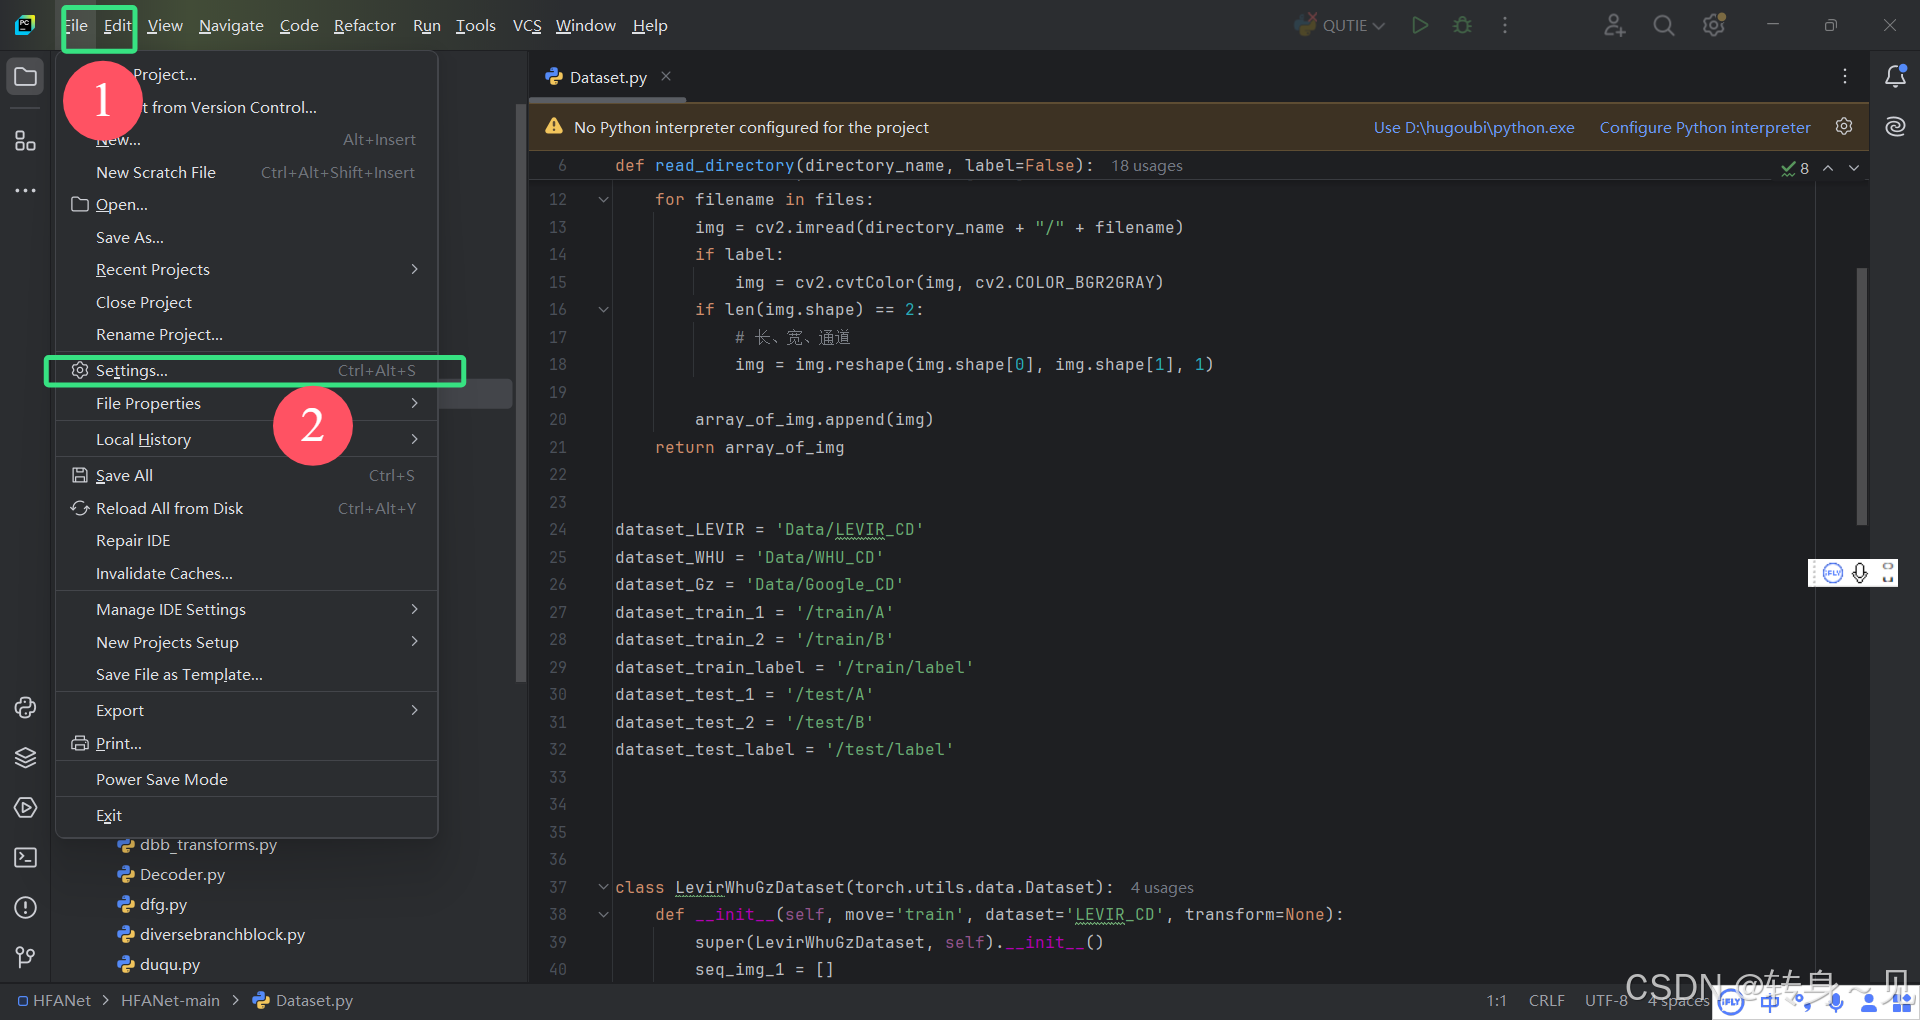Collapse the class fold at line 37

click(x=603, y=887)
